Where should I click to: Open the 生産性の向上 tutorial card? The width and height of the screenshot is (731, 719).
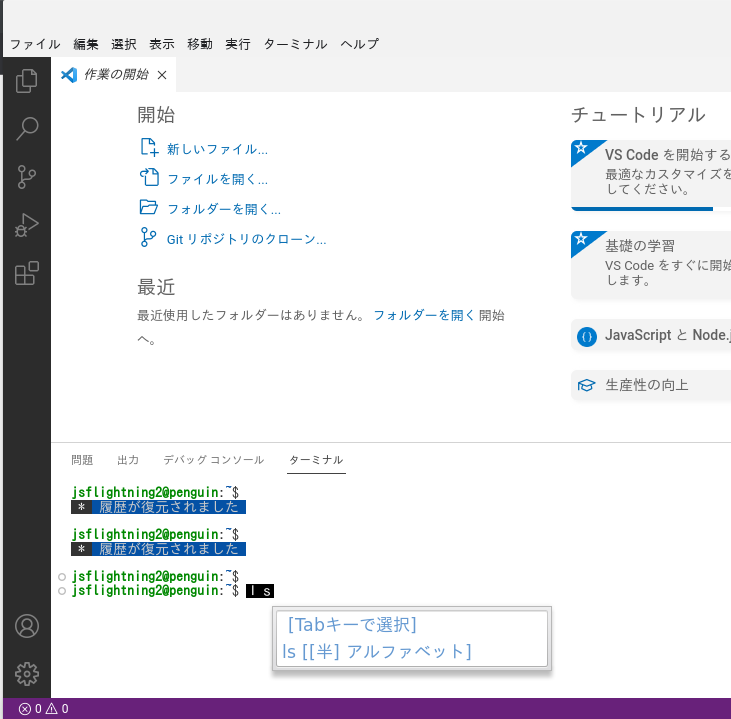[651, 385]
